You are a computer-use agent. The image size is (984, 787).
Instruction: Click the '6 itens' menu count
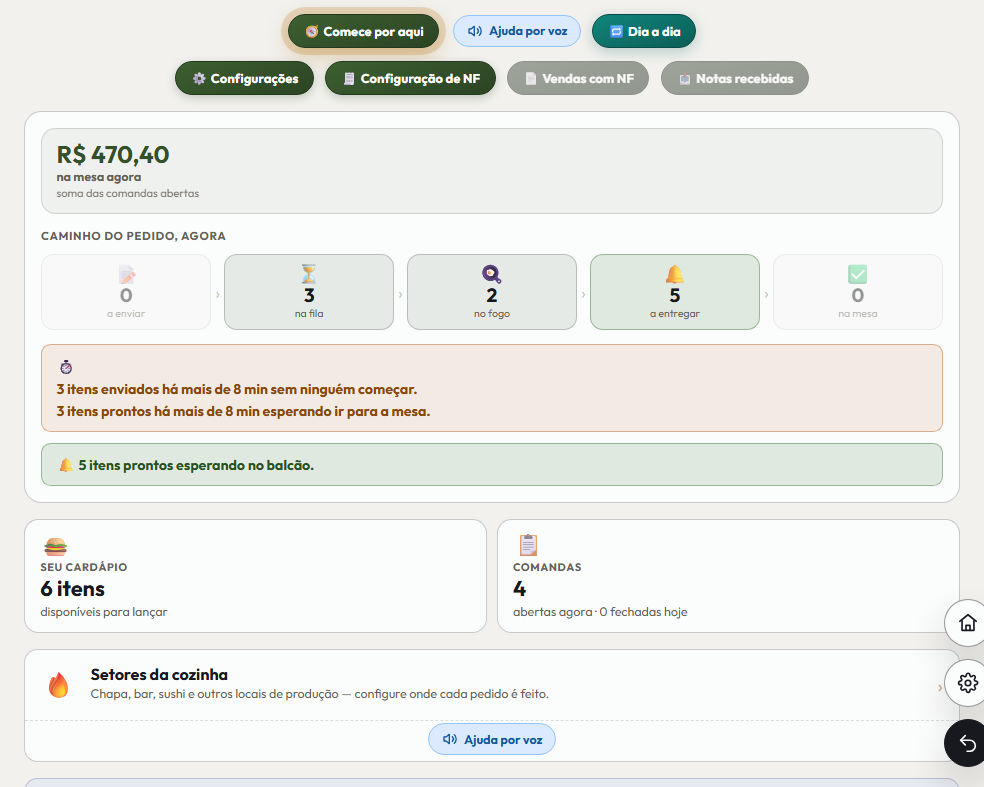click(x=73, y=589)
